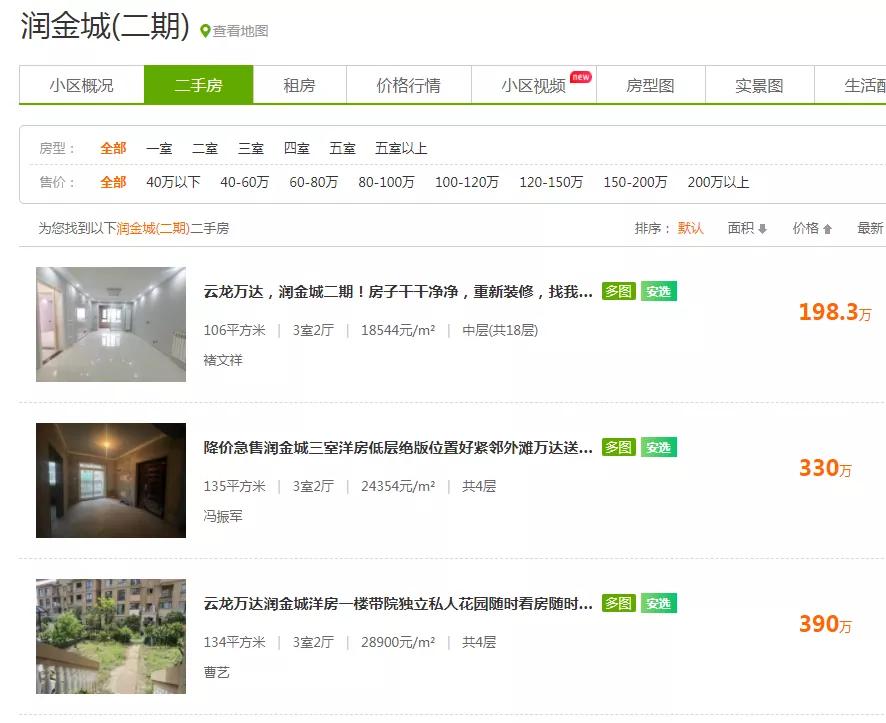Open the 查看地图 link
This screenshot has height=723, width=886.
tap(240, 30)
